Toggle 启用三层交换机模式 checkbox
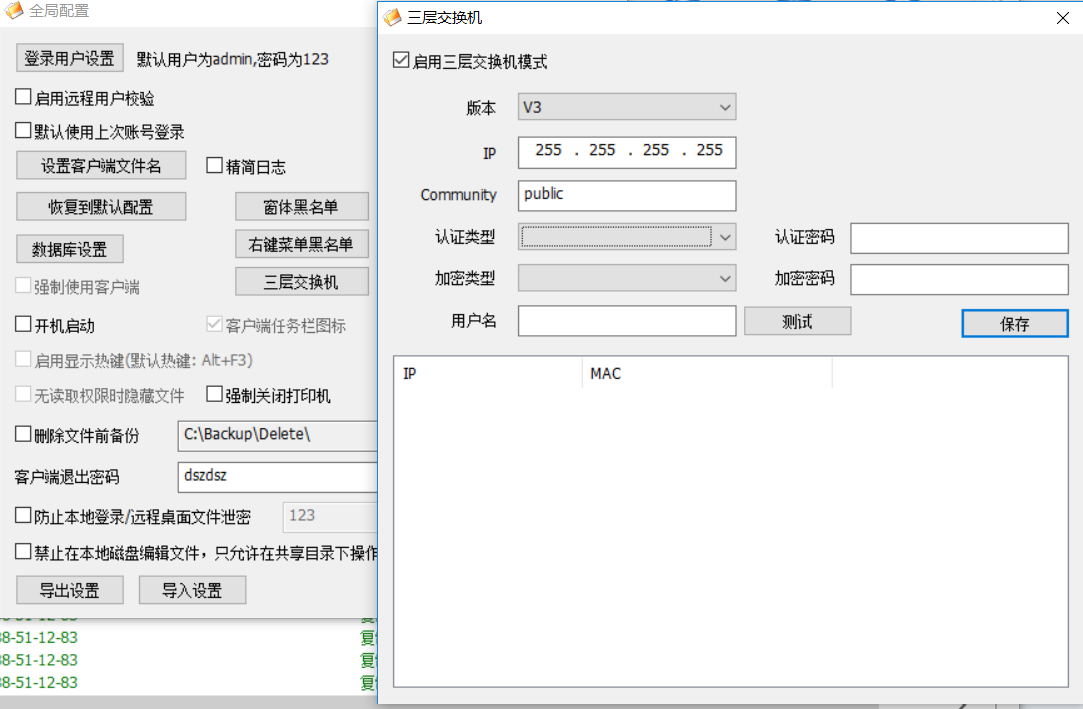Screen dimensions: 1083x709 pyautogui.click(x=402, y=62)
